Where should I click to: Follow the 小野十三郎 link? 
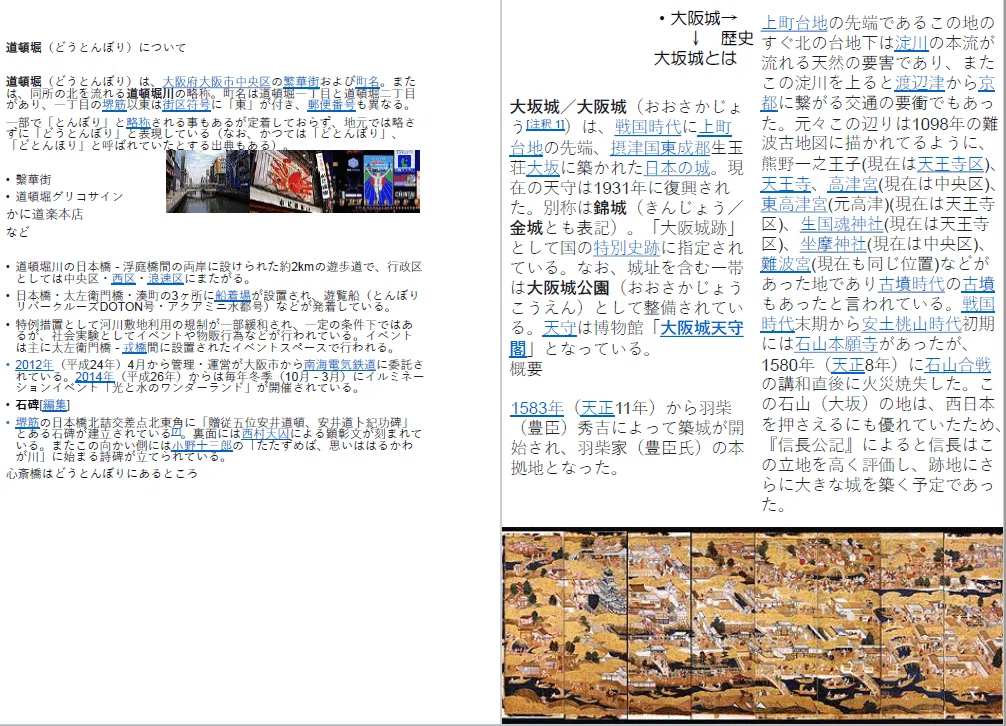tap(201, 445)
